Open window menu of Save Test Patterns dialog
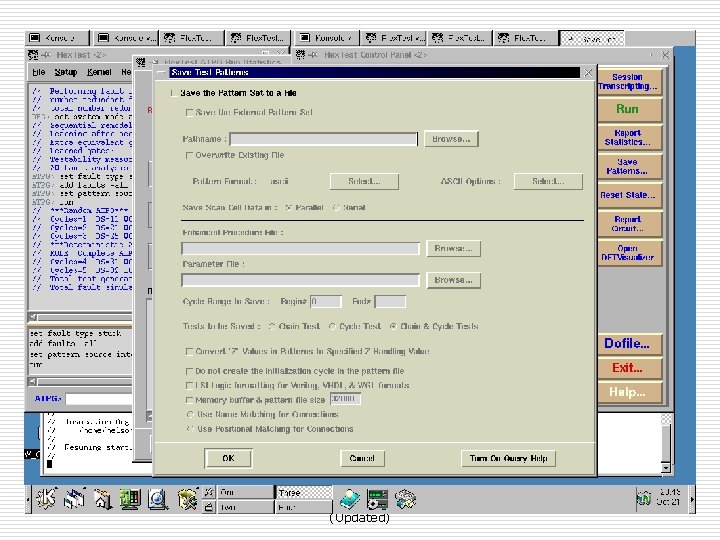Image resolution: width=720 pixels, height=540 pixels. click(x=161, y=73)
